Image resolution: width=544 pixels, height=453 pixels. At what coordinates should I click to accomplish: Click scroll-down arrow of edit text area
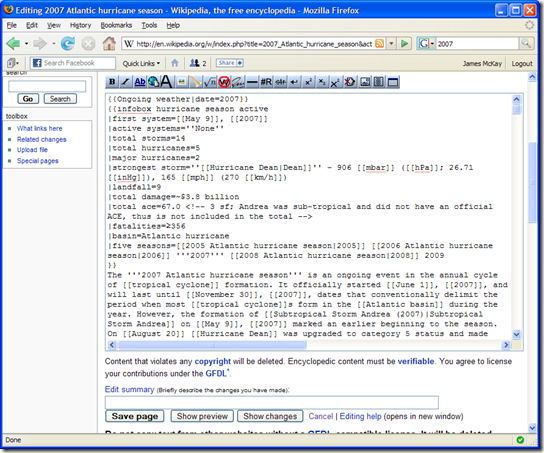click(516, 334)
